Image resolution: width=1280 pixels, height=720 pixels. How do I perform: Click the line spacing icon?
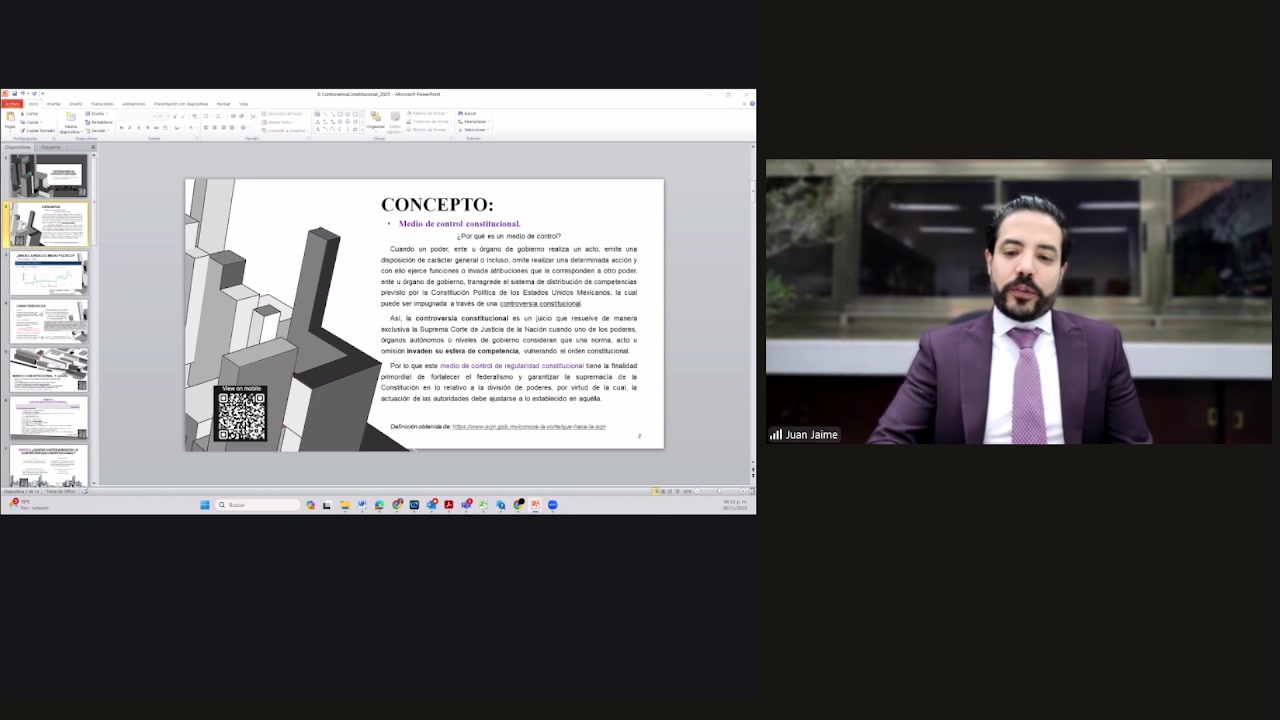252,116
